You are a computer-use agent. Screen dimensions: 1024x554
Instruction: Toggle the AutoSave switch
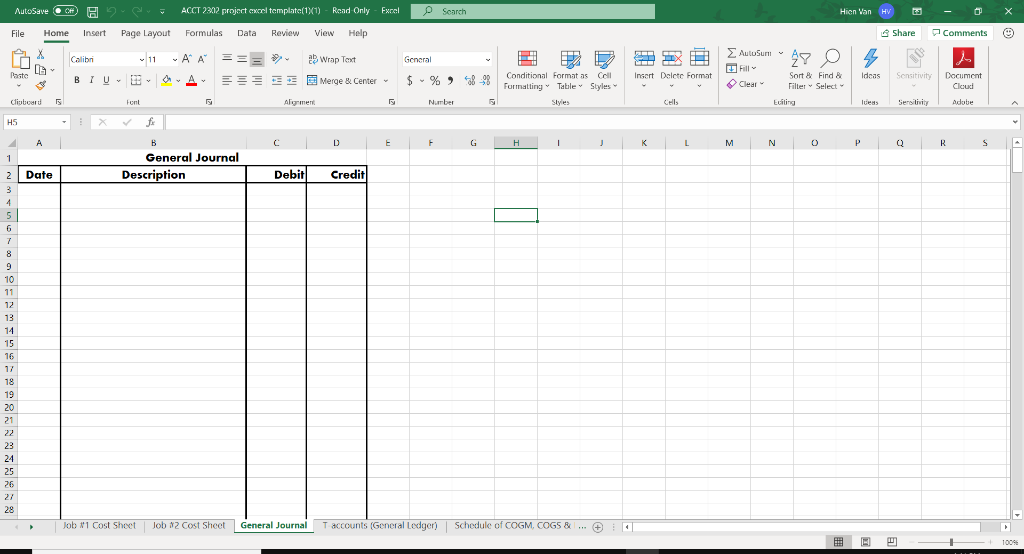coord(65,11)
